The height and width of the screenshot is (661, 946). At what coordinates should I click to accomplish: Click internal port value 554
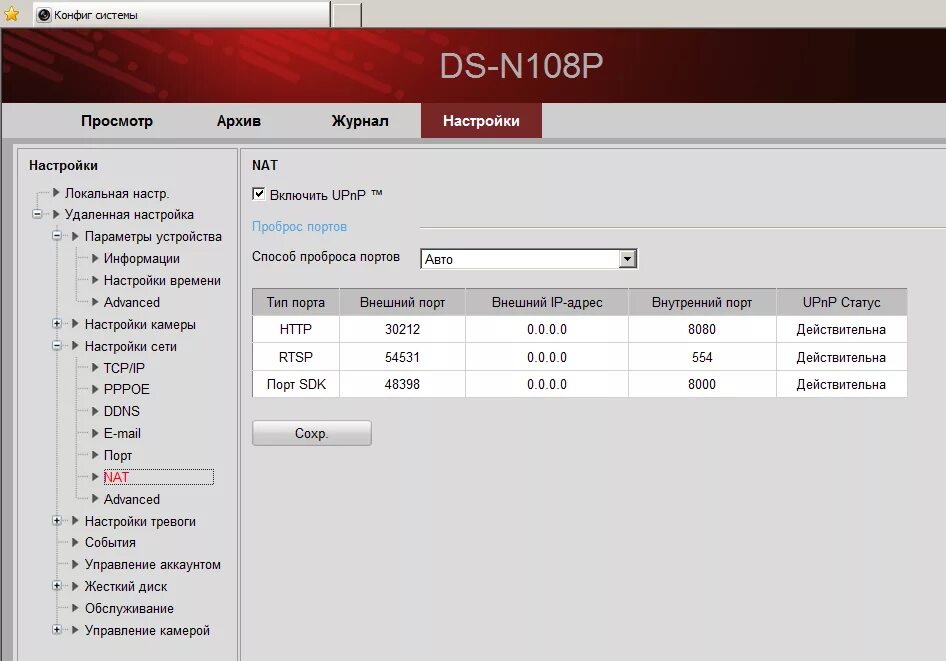click(702, 357)
